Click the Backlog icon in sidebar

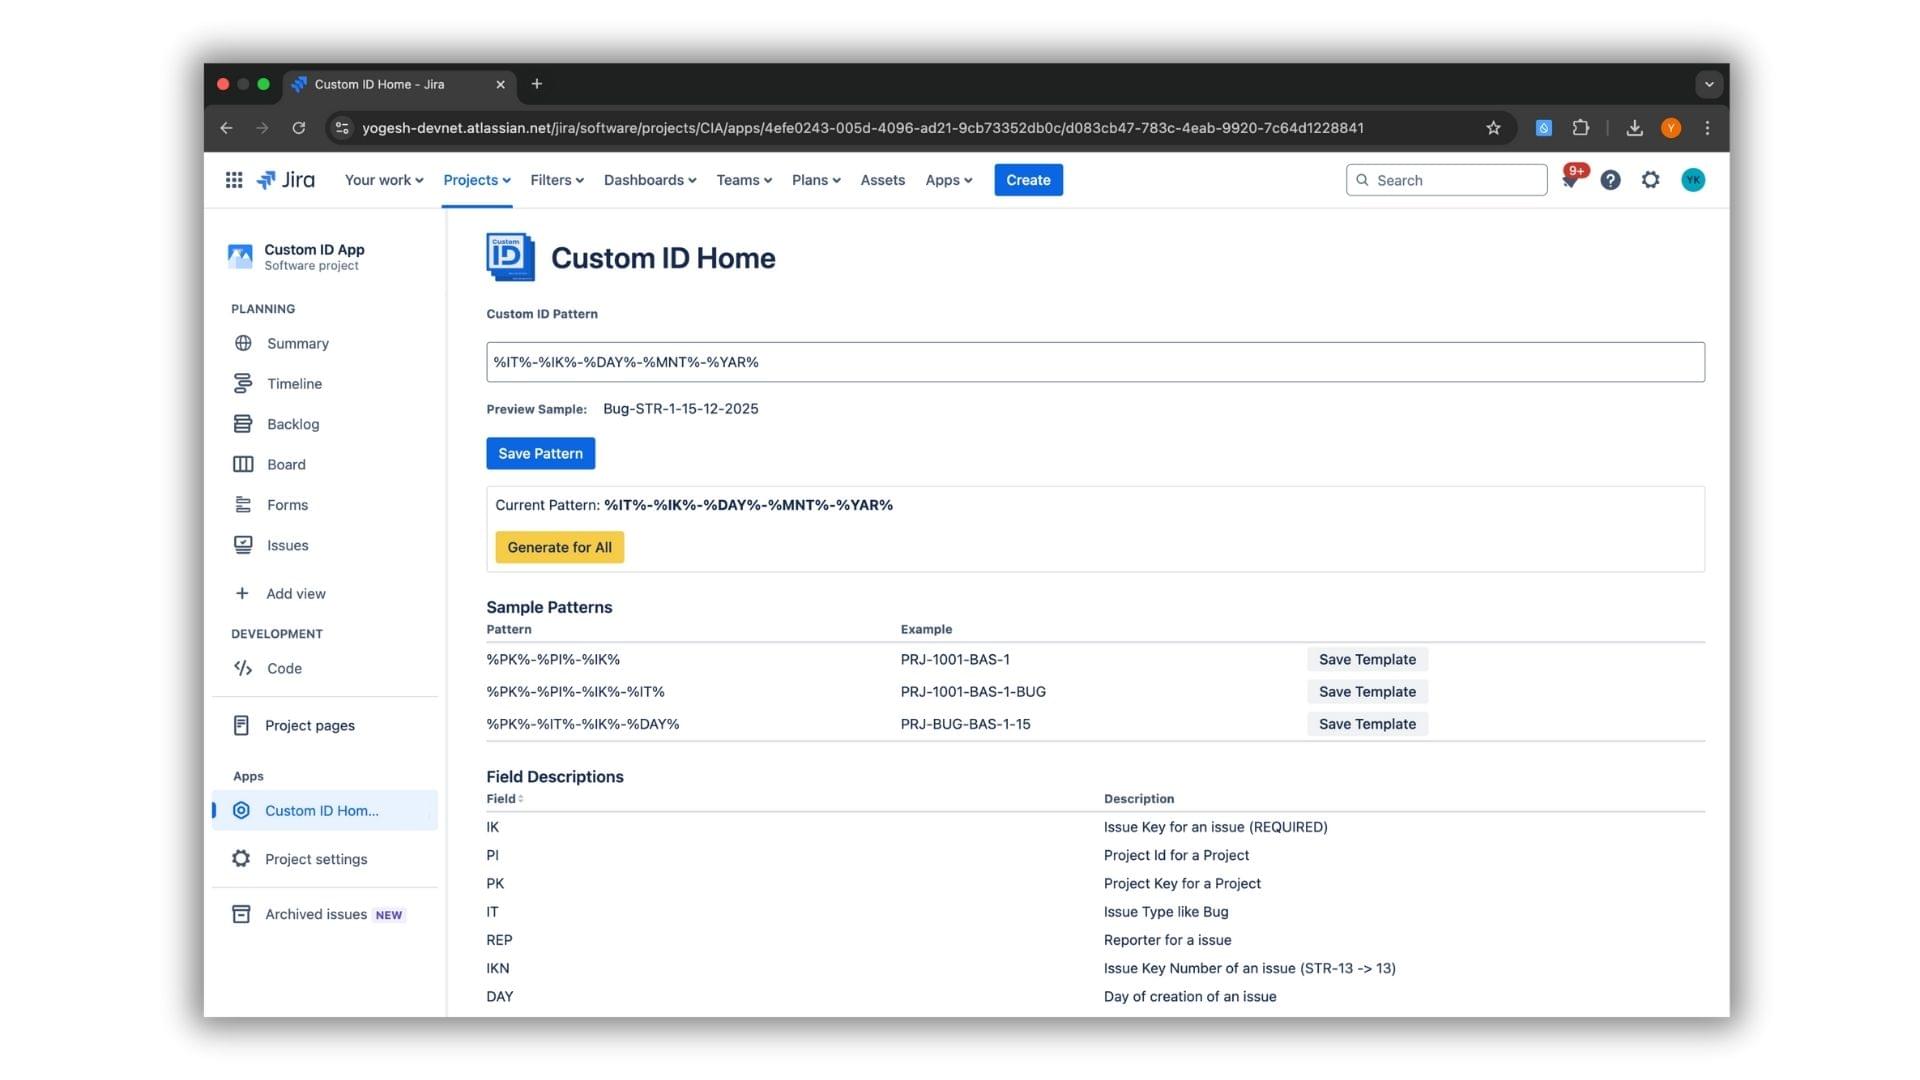pyautogui.click(x=243, y=424)
